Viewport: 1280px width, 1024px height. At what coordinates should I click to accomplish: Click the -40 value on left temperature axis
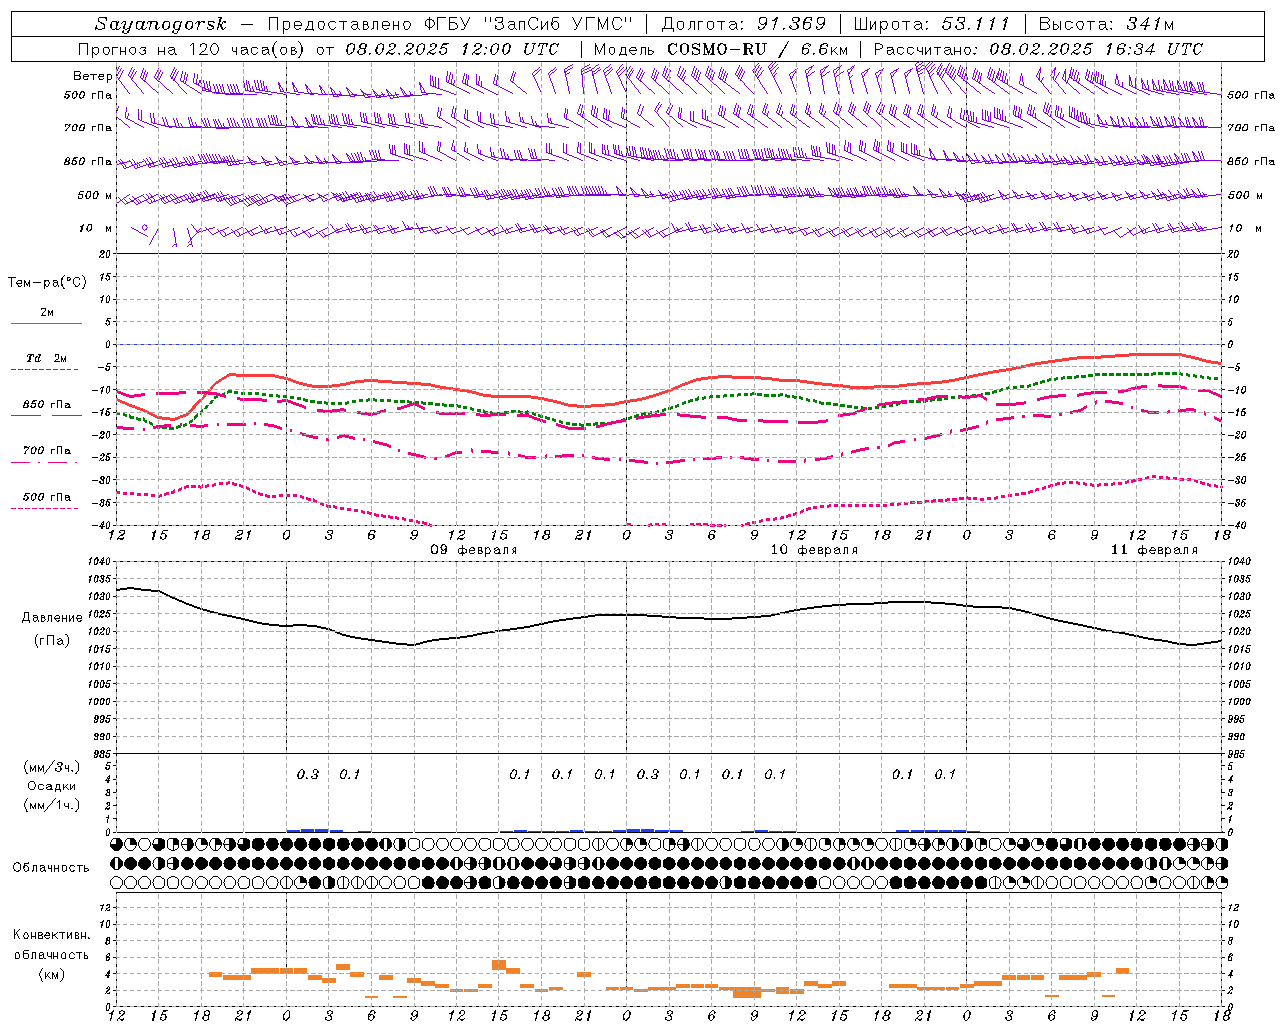[102, 526]
